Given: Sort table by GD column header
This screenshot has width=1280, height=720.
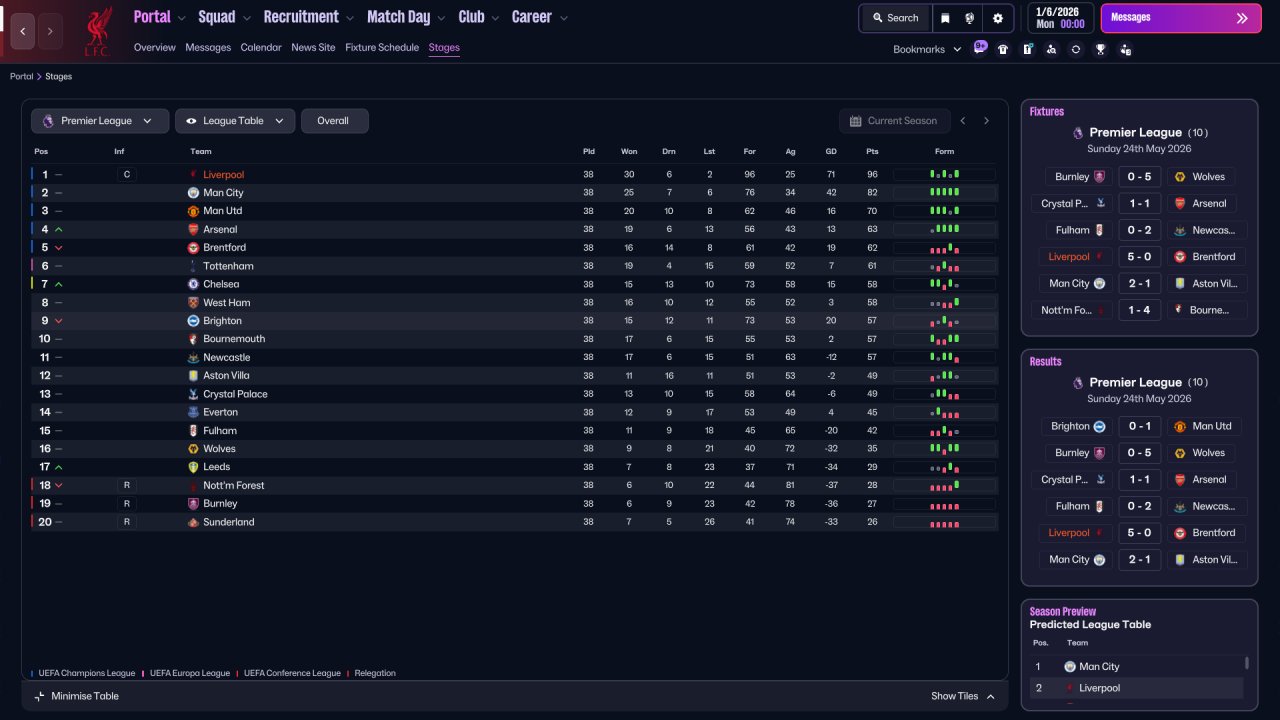Looking at the screenshot, I should pyautogui.click(x=831, y=152).
